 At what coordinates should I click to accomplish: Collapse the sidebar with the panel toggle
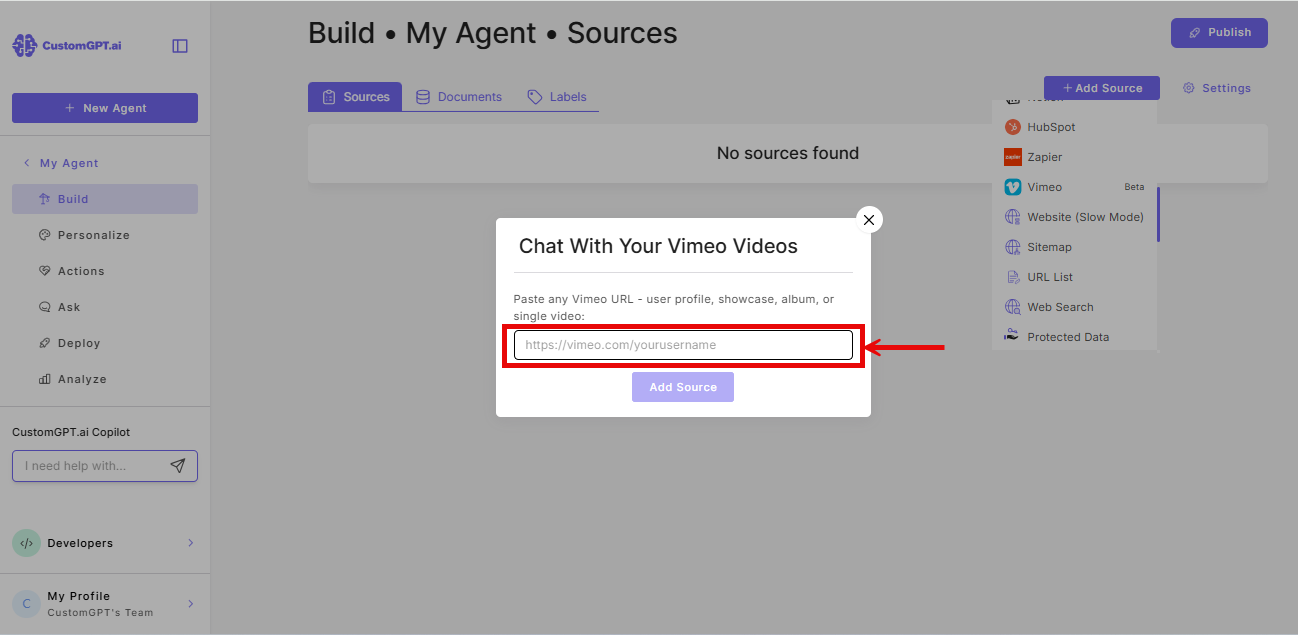point(180,45)
